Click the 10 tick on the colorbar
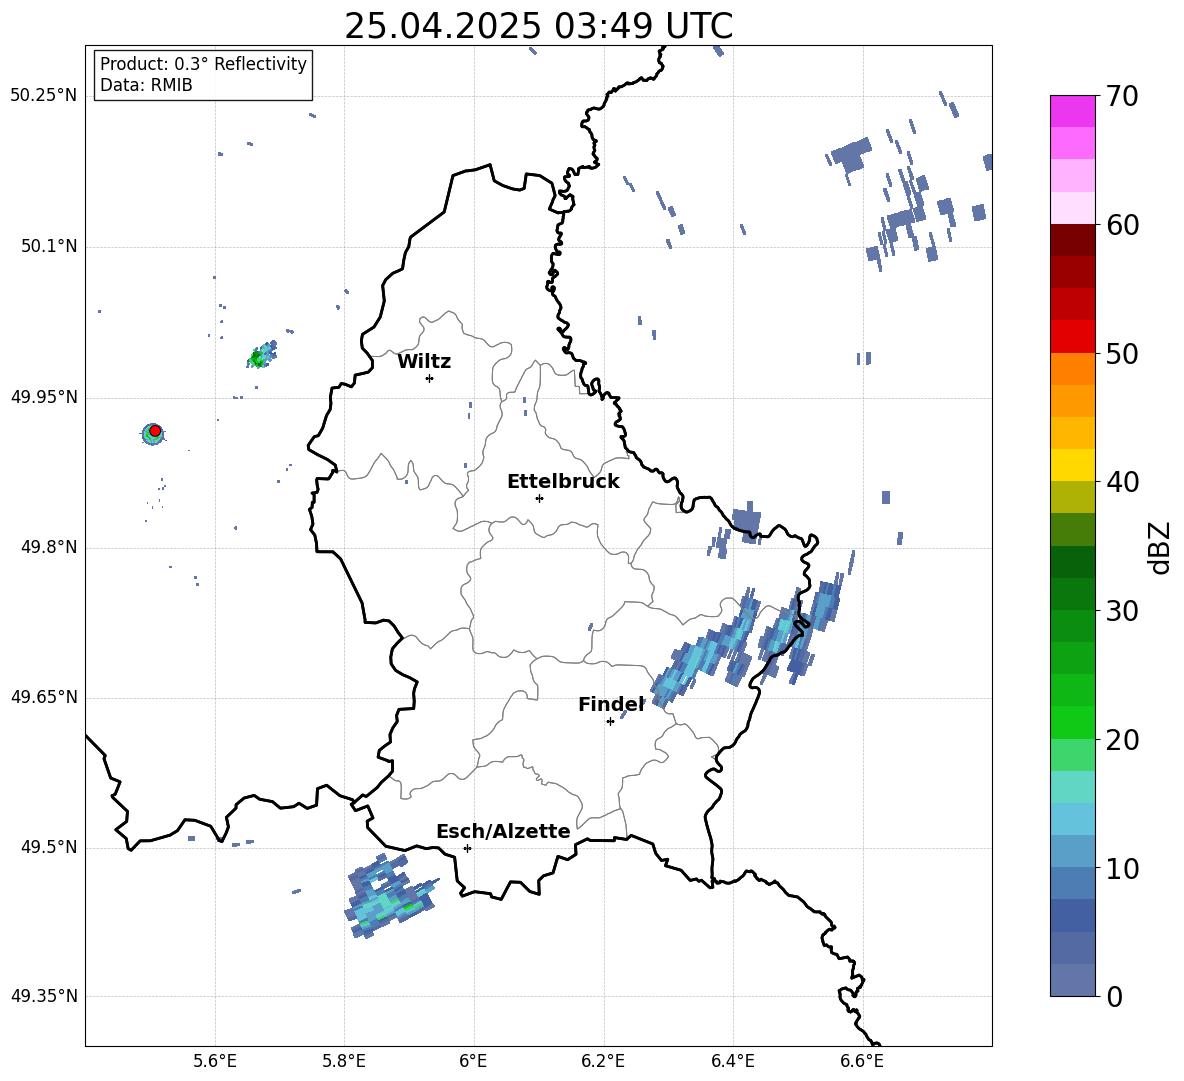 [x=1121, y=868]
